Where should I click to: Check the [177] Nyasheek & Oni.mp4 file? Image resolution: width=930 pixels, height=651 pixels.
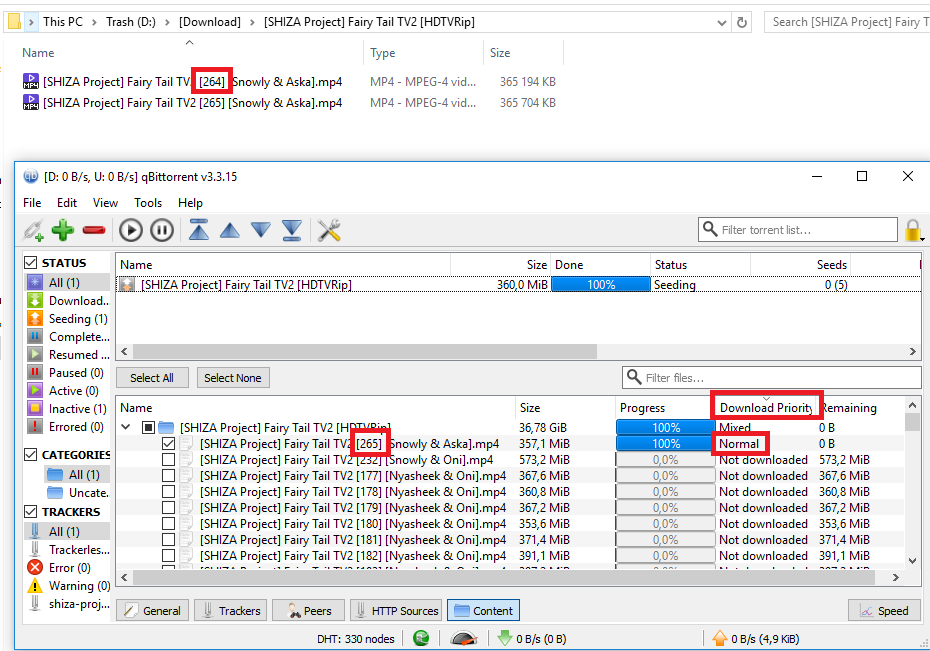168,476
